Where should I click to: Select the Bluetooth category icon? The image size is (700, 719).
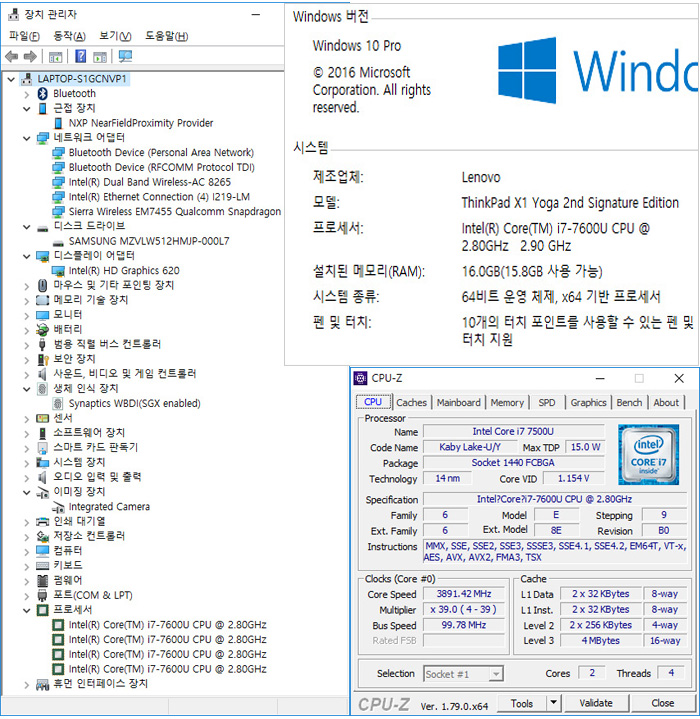[43, 94]
